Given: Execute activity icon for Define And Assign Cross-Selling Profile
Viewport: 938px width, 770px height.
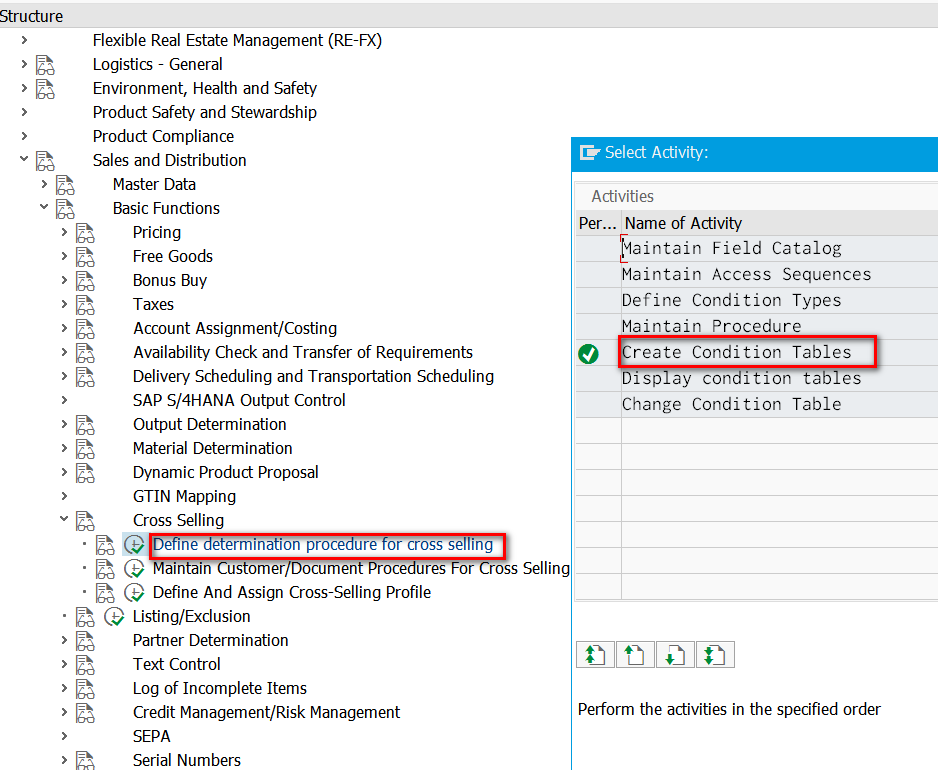Looking at the screenshot, I should (x=135, y=592).
